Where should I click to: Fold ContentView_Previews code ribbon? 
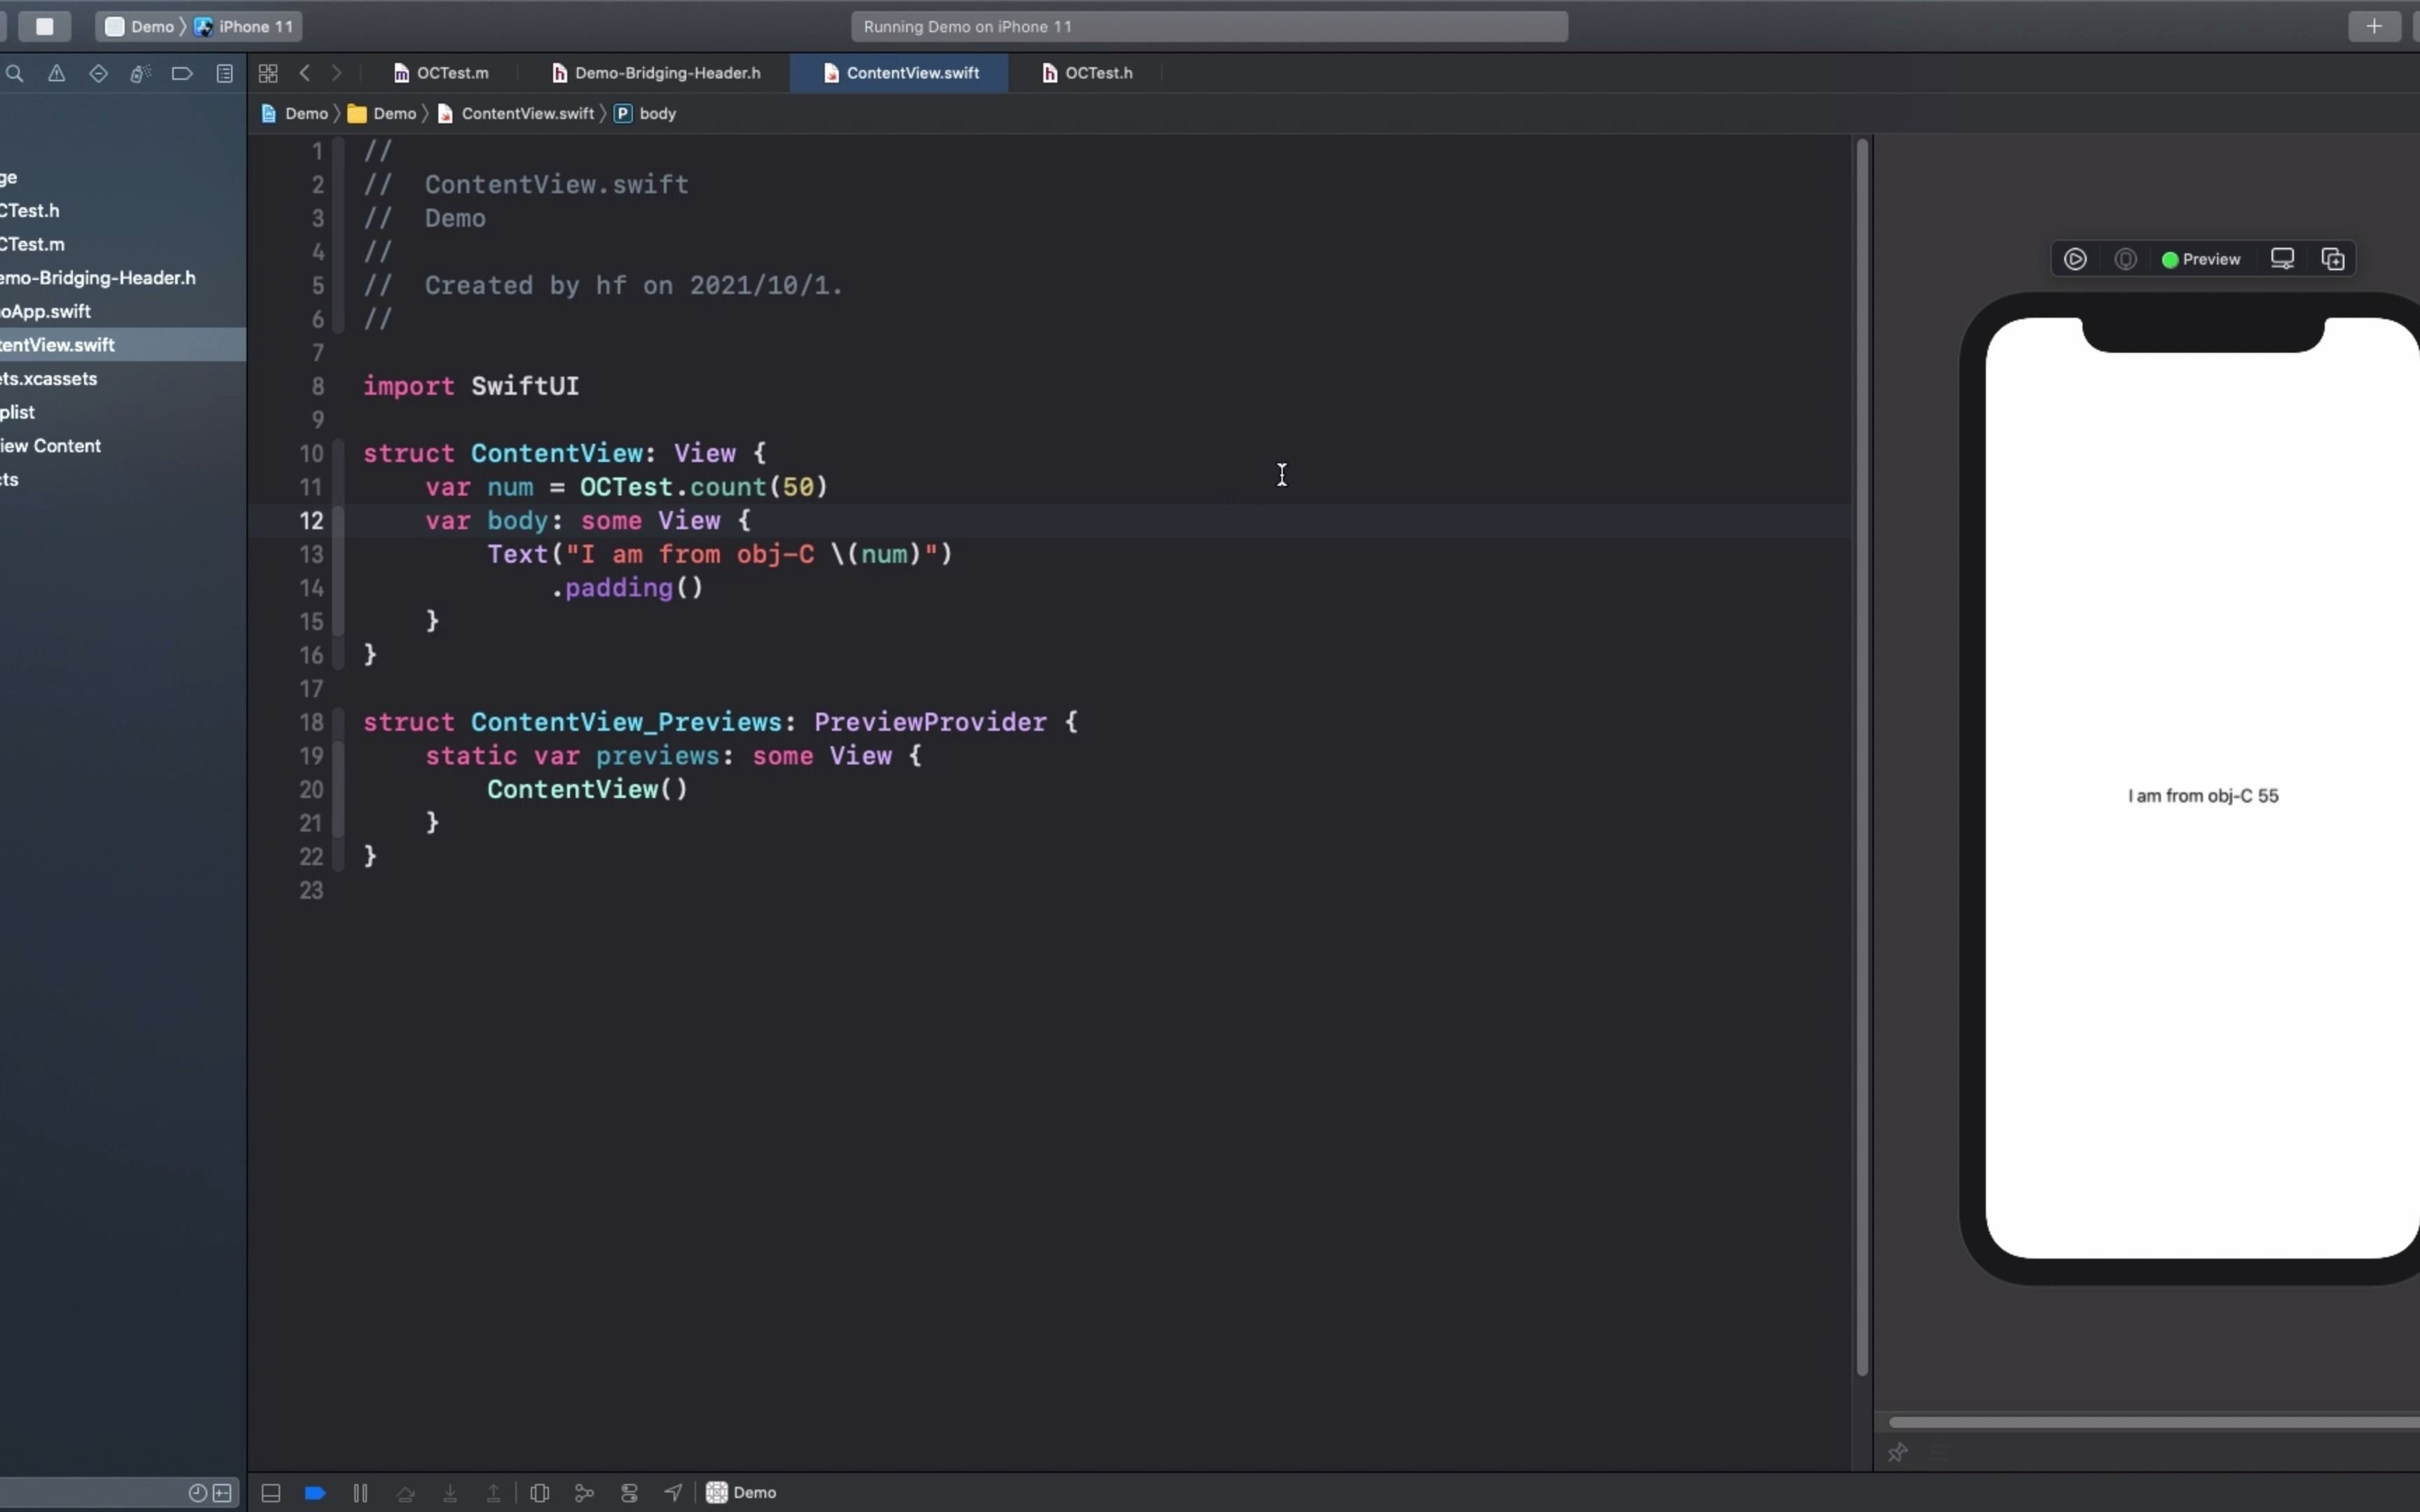(338, 789)
